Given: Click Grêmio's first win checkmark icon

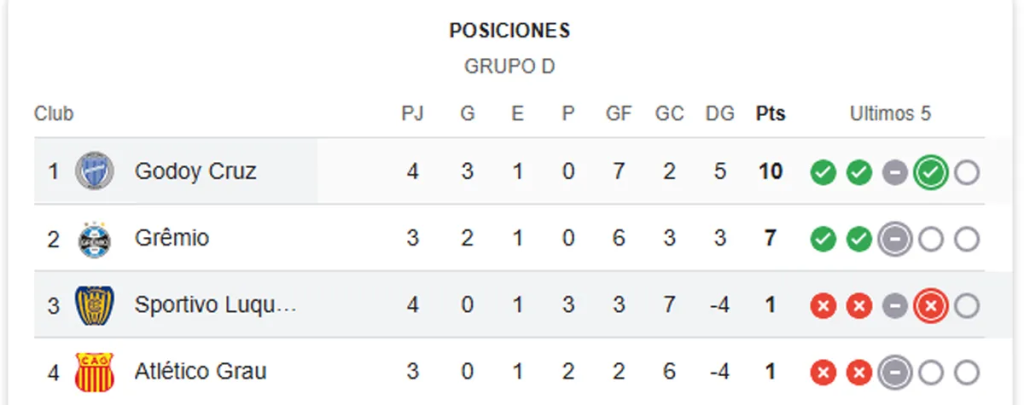Looking at the screenshot, I should [823, 240].
